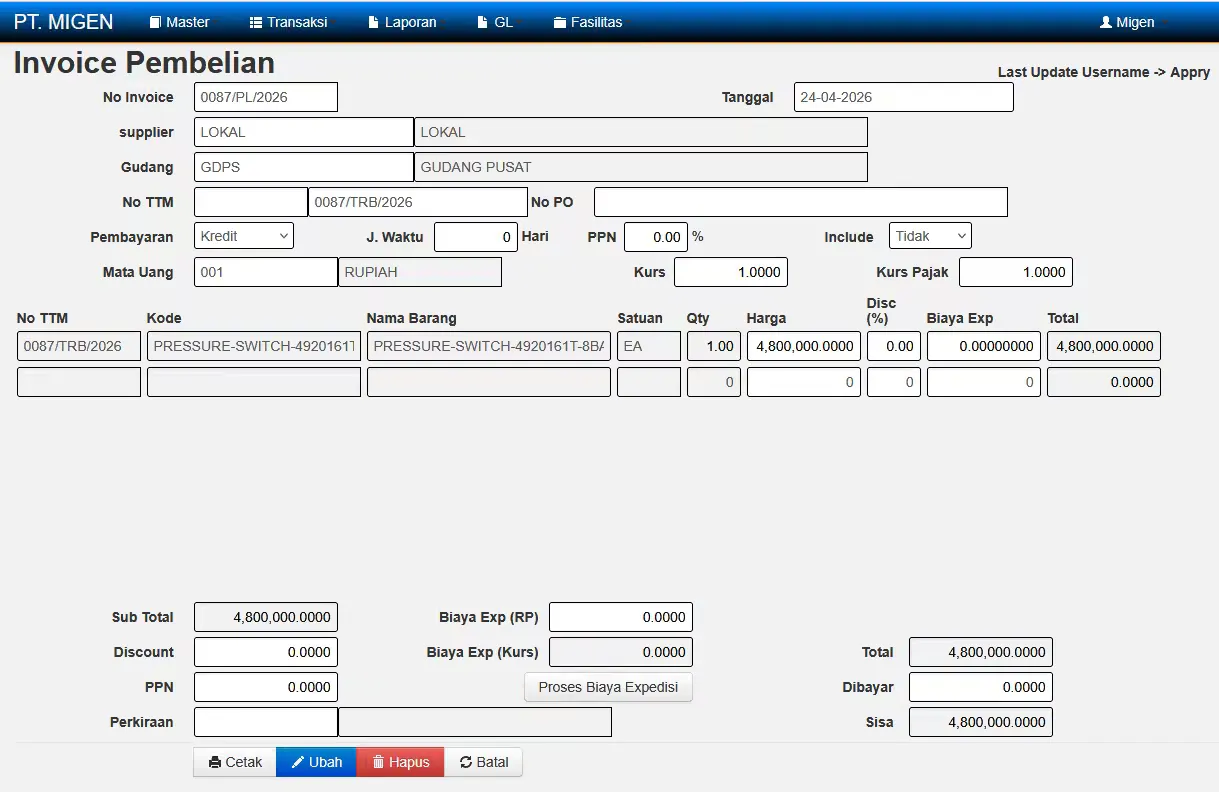Click the Biaya Exp (Kurs) field

pos(621,652)
